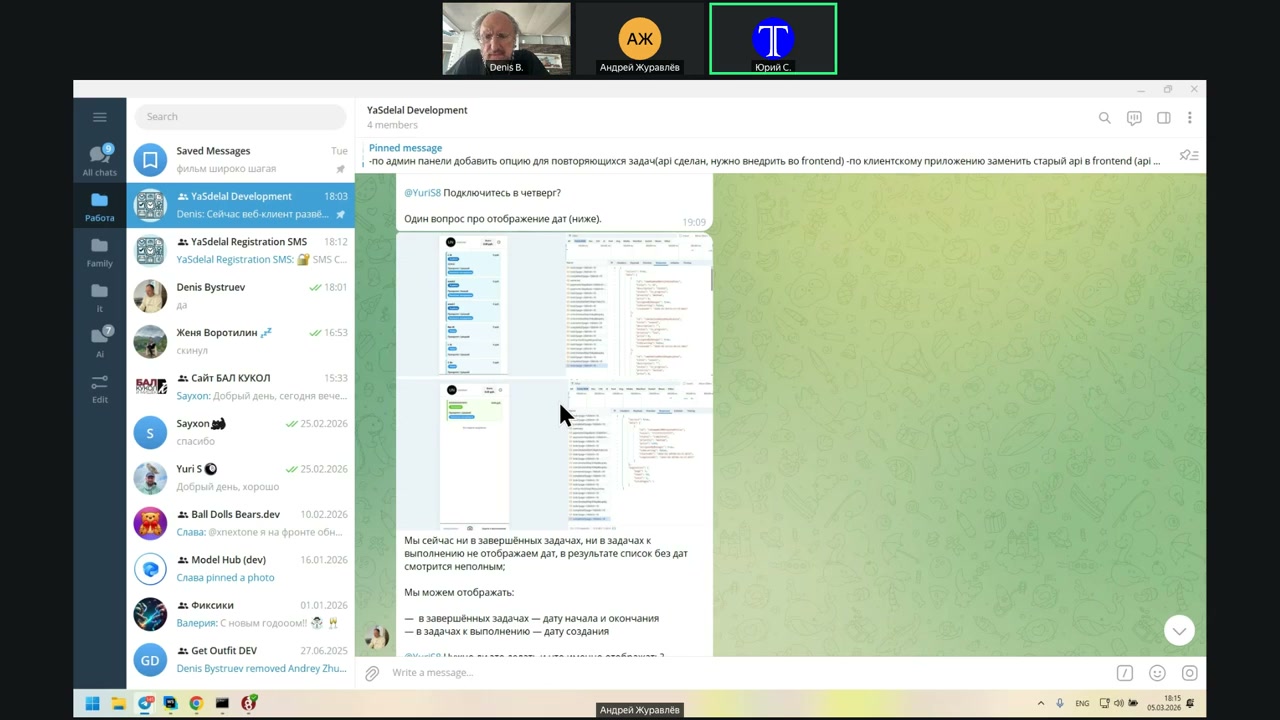Jump to latest messages with down-arrow button
The image size is (1280, 720).
[x=1179, y=630]
